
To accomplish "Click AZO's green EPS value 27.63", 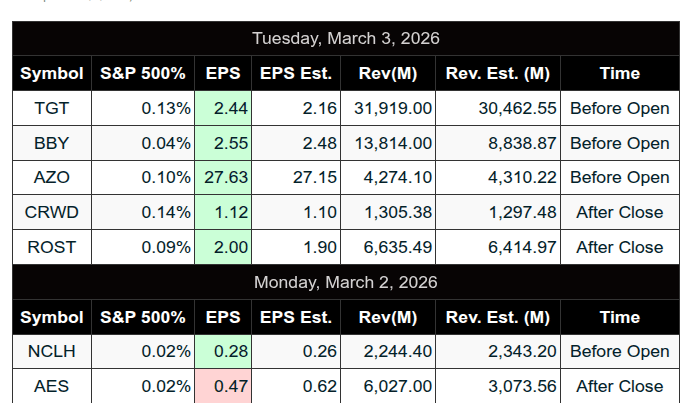I will 224,177.
